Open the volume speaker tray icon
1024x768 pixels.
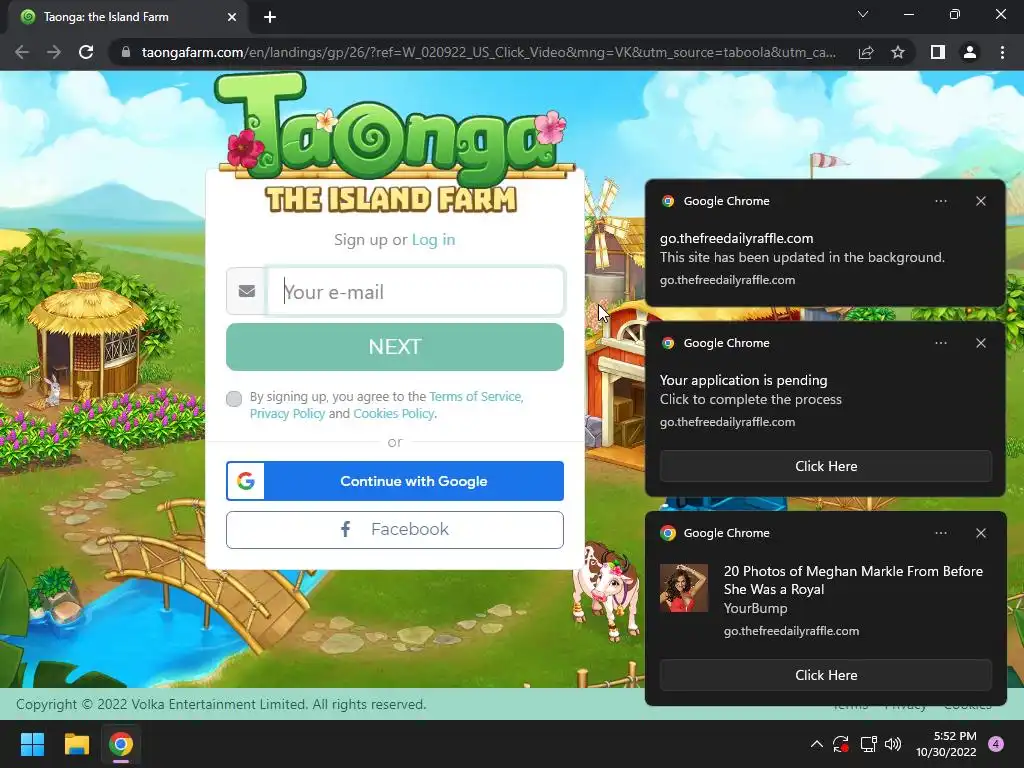[893, 744]
